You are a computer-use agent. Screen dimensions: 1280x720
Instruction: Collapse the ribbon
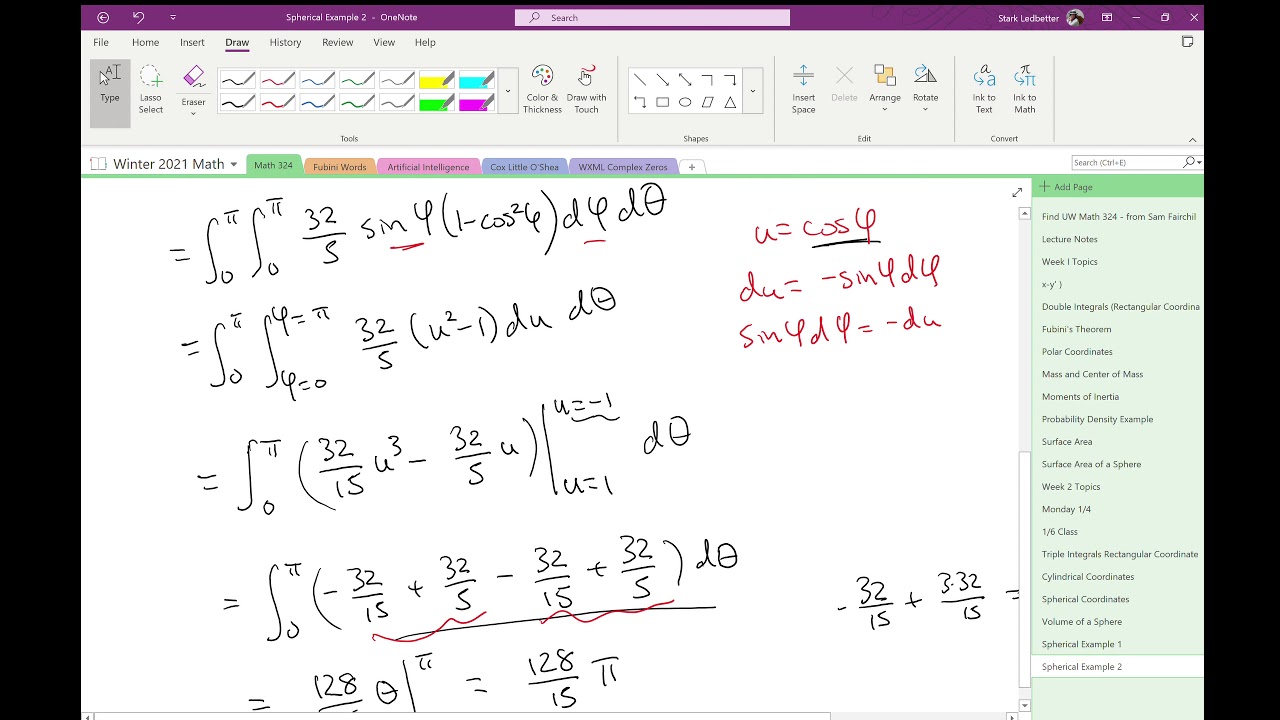pyautogui.click(x=1192, y=140)
